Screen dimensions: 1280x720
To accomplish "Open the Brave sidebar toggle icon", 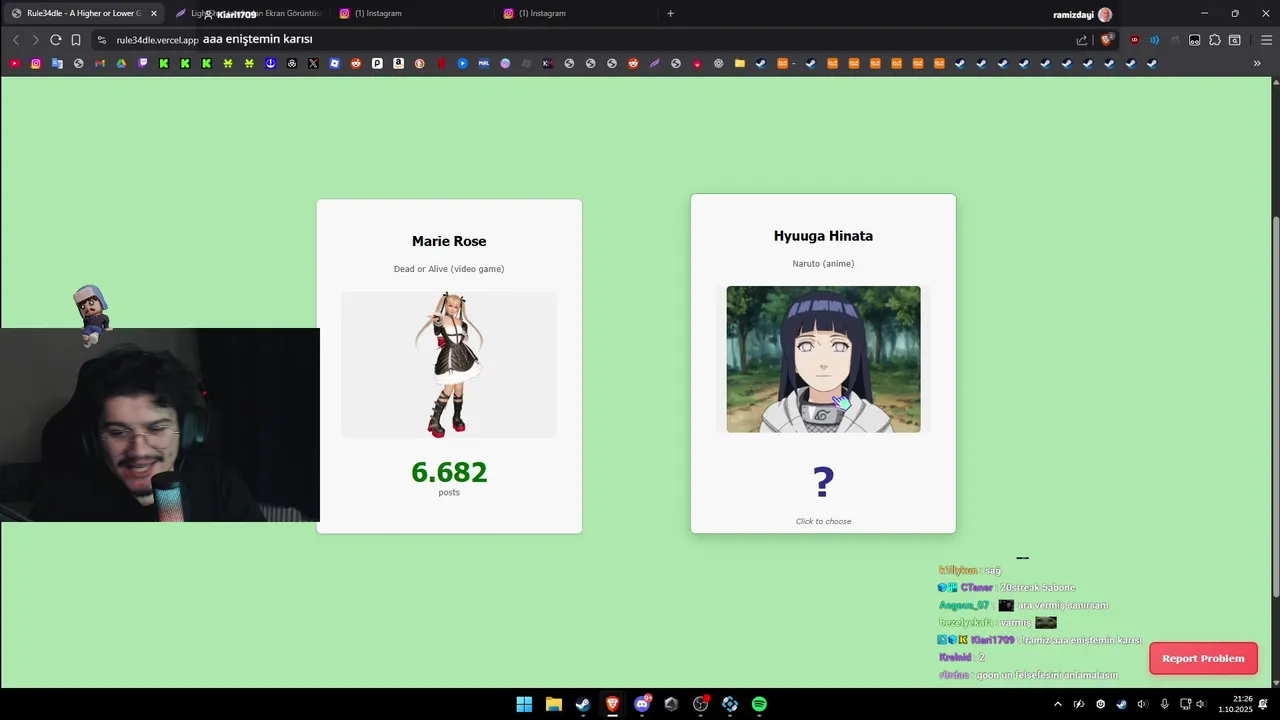I will tap(1235, 40).
